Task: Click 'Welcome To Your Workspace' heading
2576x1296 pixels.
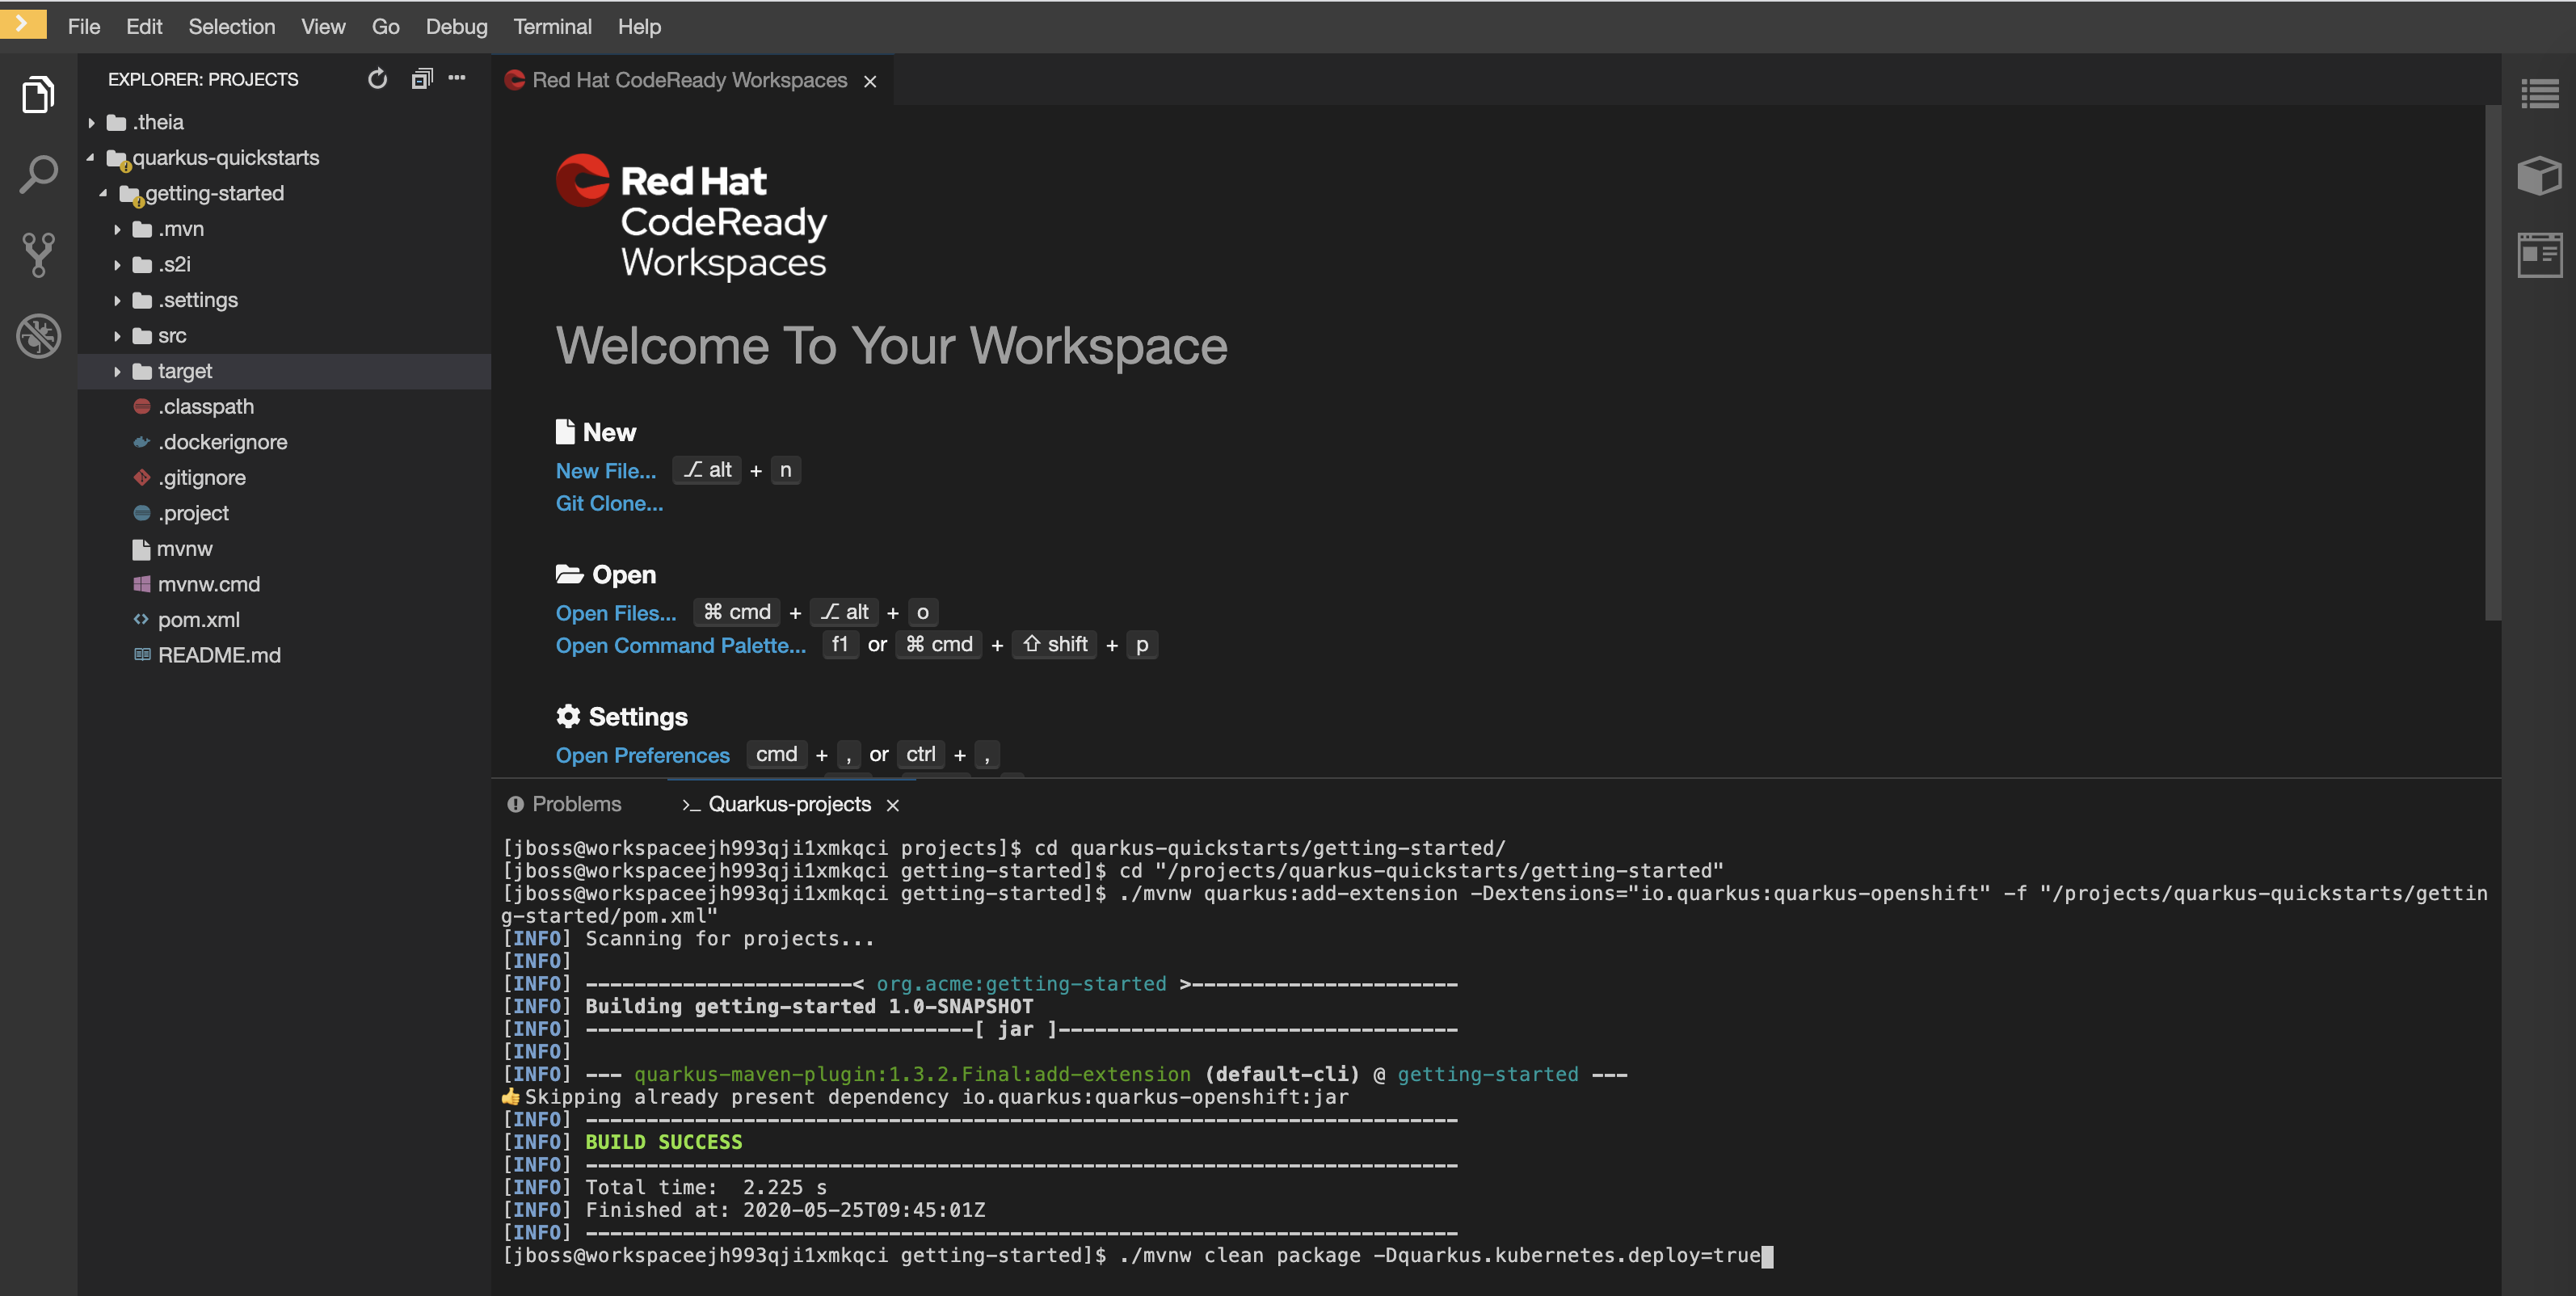Action: (891, 346)
